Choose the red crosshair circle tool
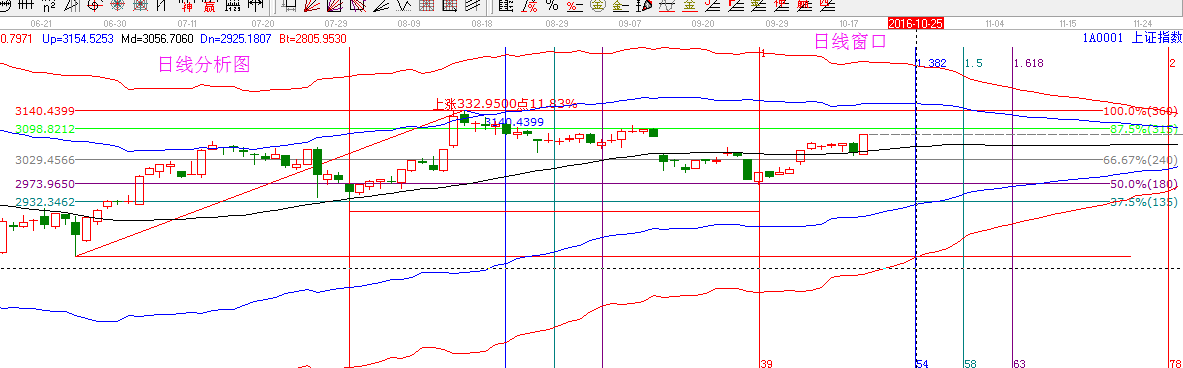The width and height of the screenshot is (1183, 368). [95, 5]
